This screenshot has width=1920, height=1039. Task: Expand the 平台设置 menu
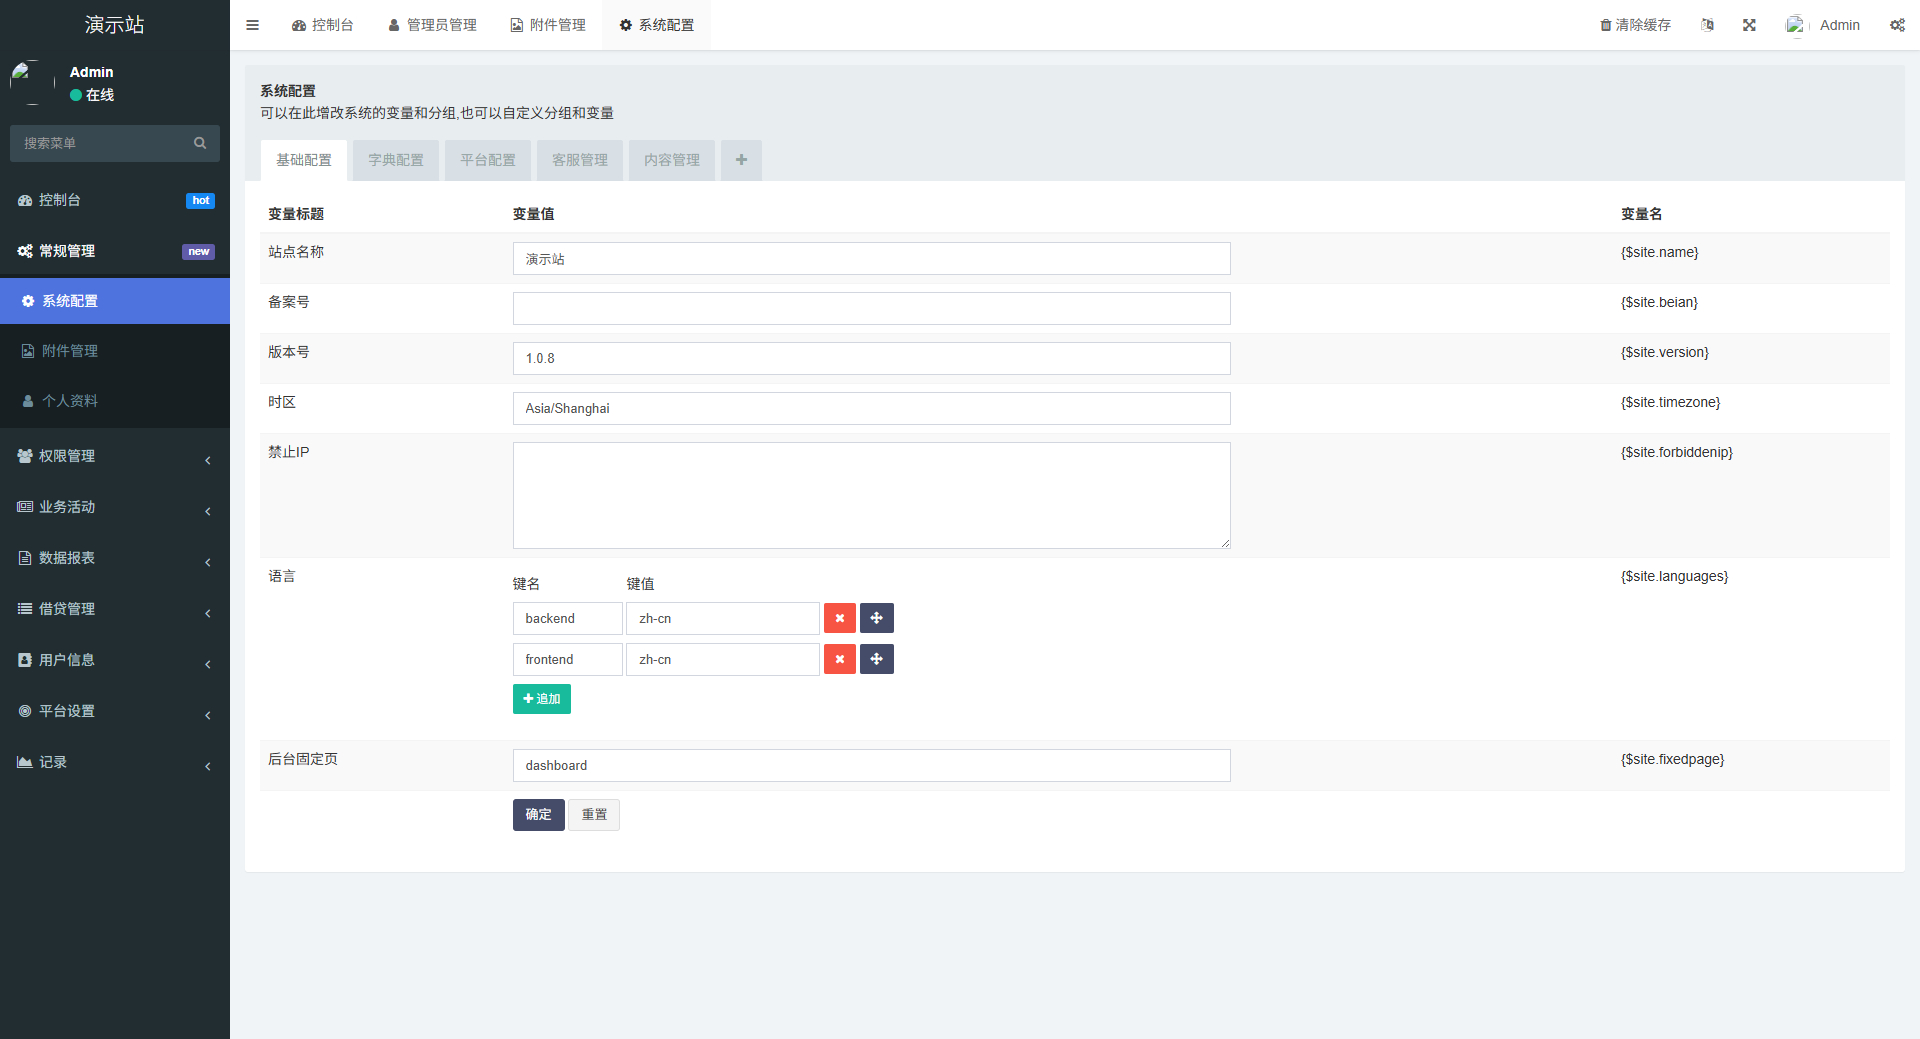coord(68,711)
